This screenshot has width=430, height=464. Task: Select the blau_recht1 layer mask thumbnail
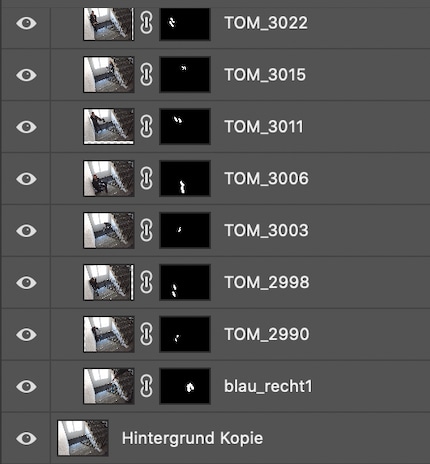click(x=185, y=386)
